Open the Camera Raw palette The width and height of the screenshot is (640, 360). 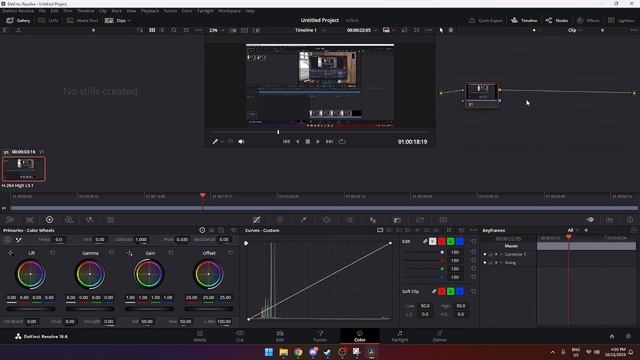(10, 220)
